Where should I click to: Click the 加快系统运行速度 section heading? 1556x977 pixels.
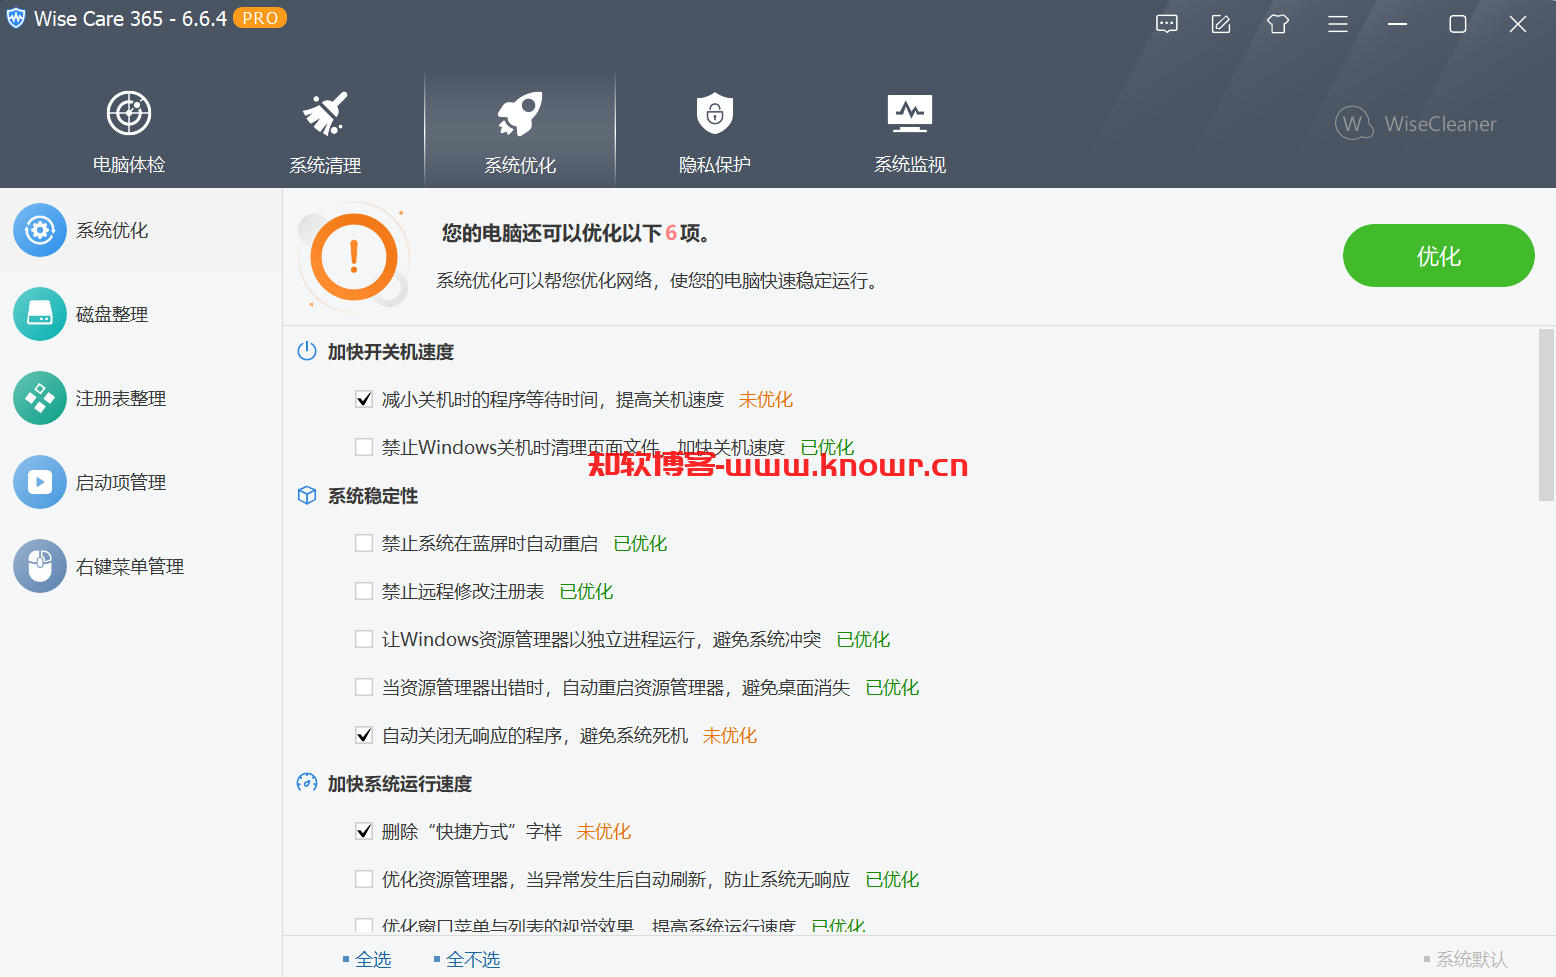click(400, 784)
